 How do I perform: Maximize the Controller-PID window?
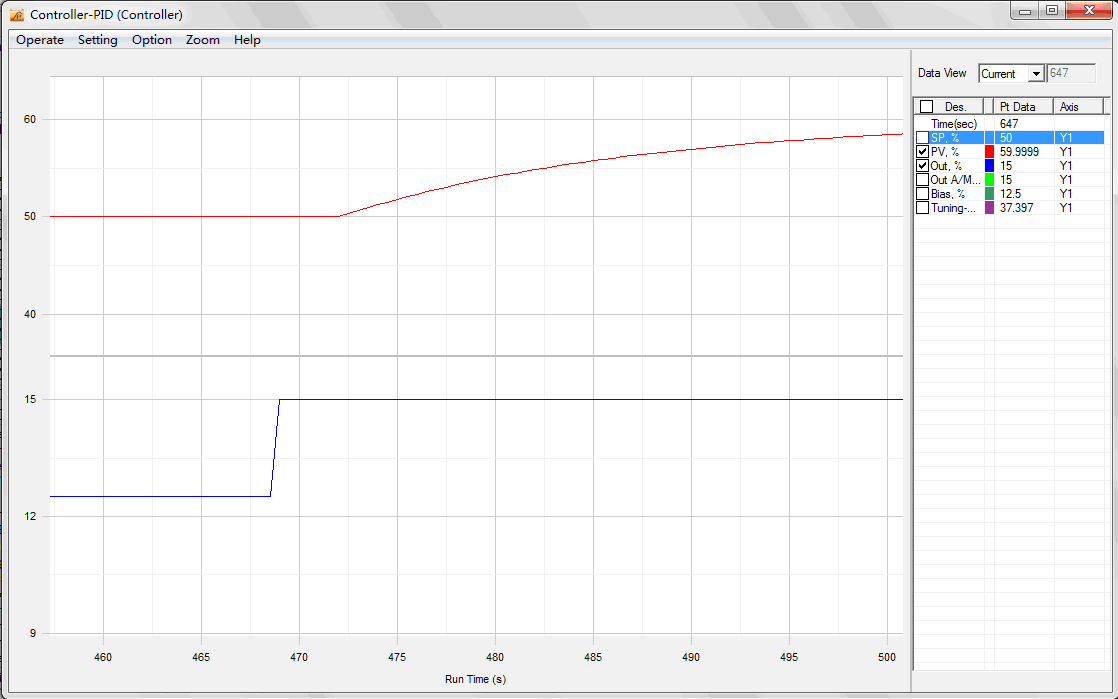coord(1052,11)
